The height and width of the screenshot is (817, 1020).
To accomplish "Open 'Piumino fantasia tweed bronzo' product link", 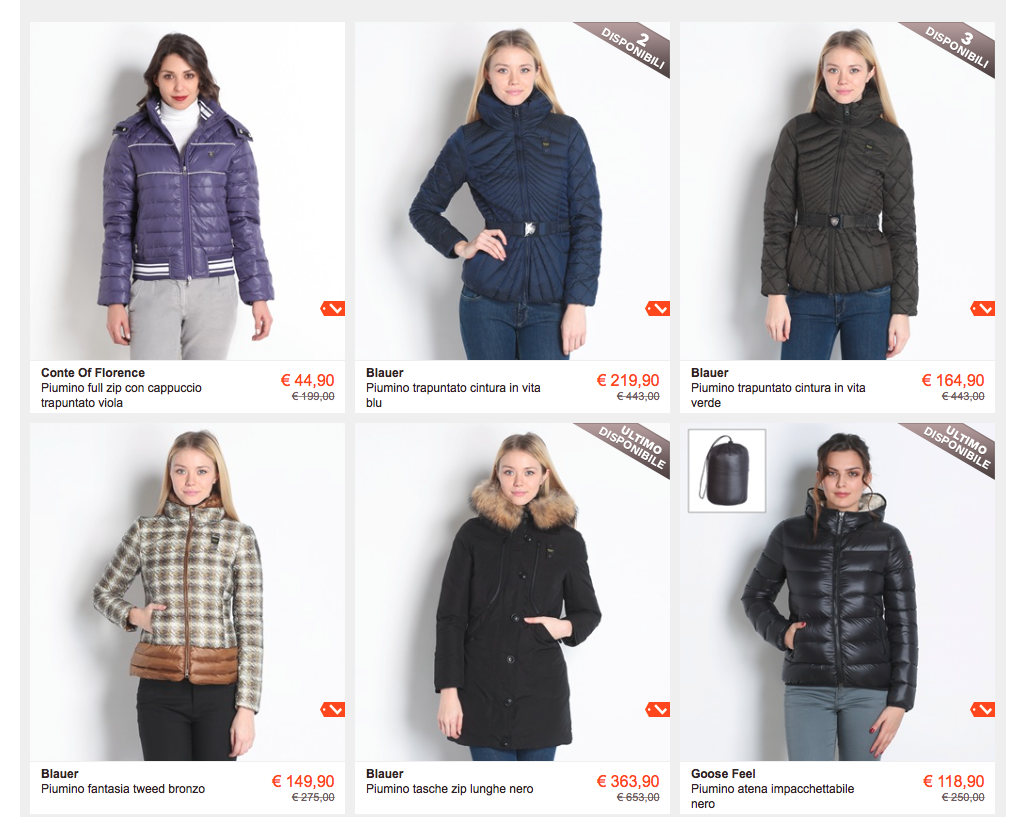I will [x=123, y=789].
